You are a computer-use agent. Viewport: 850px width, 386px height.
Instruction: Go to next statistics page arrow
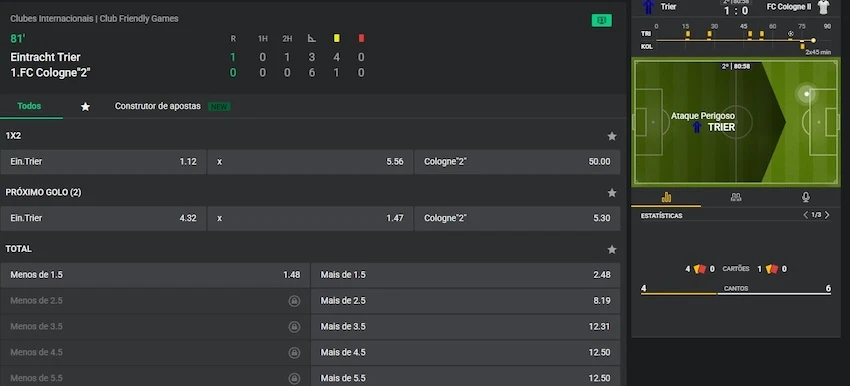[827, 215]
